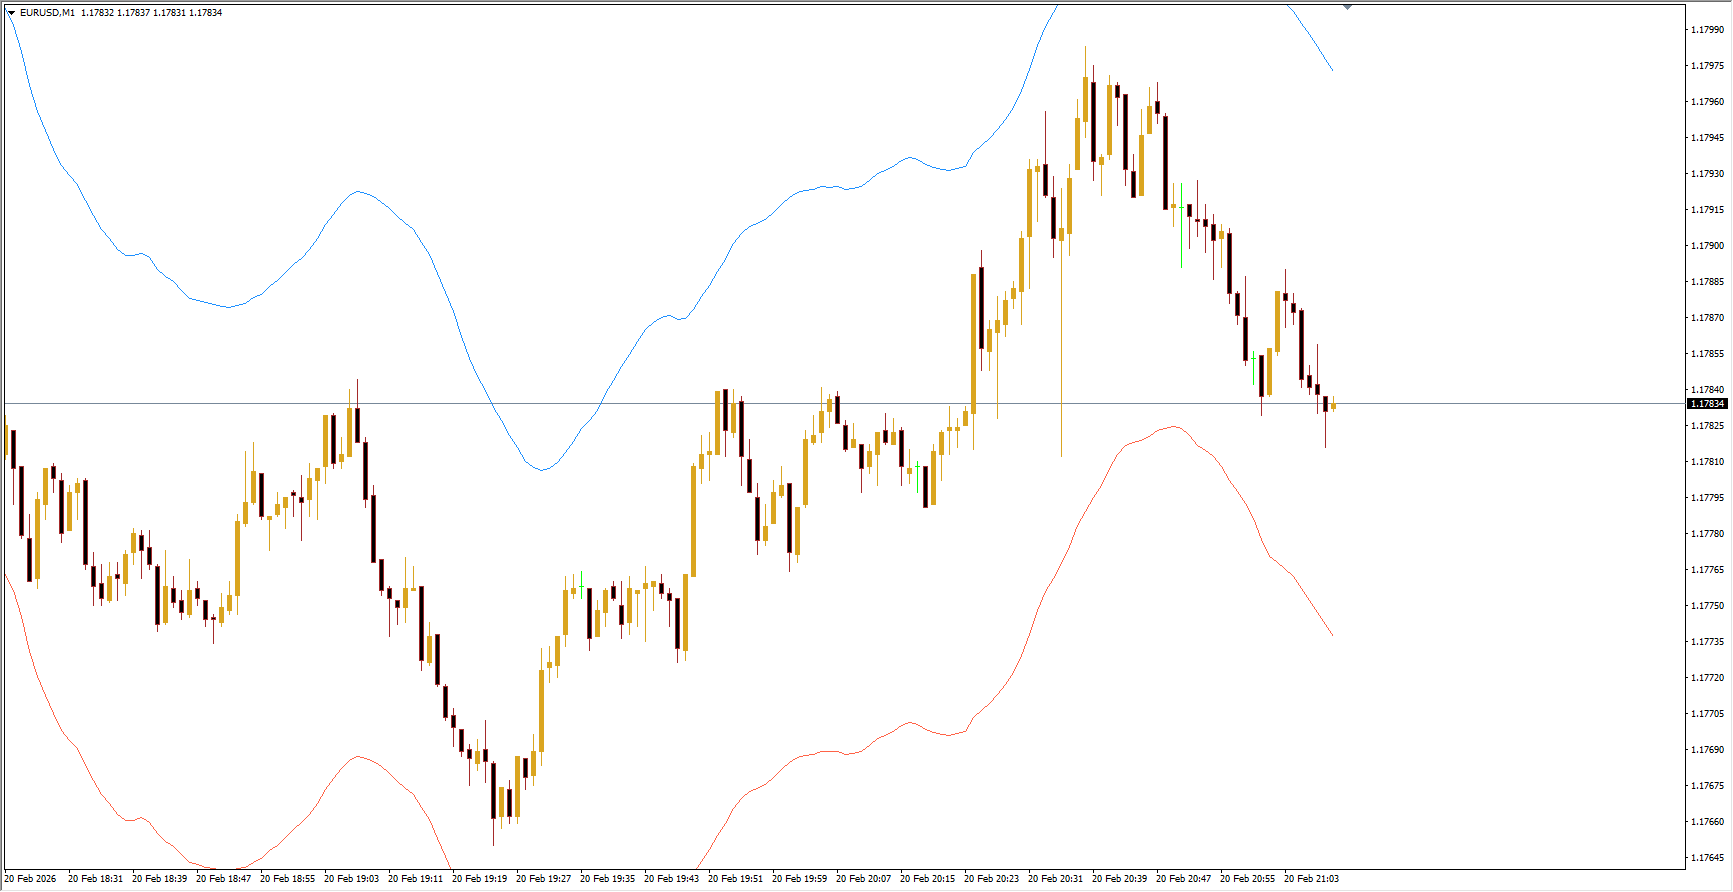
Task: Click the 1.17810 price axis label
Action: [1707, 462]
